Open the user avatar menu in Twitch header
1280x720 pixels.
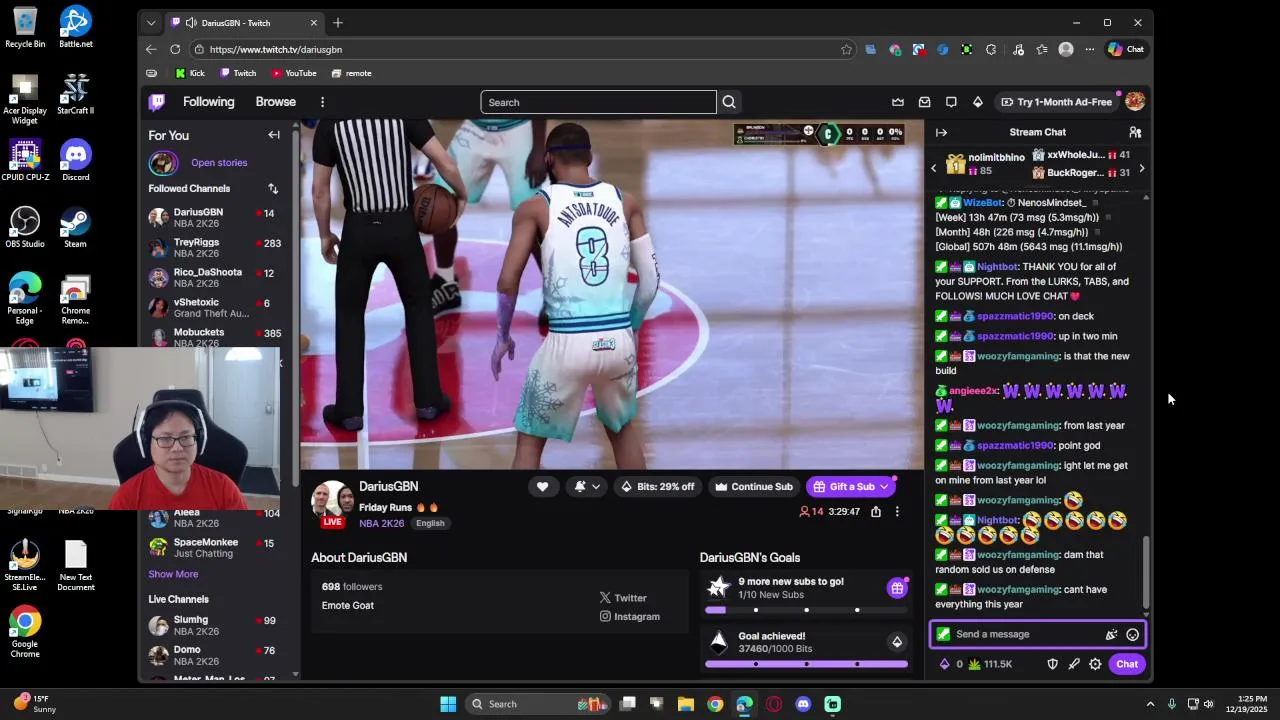pos(1135,102)
